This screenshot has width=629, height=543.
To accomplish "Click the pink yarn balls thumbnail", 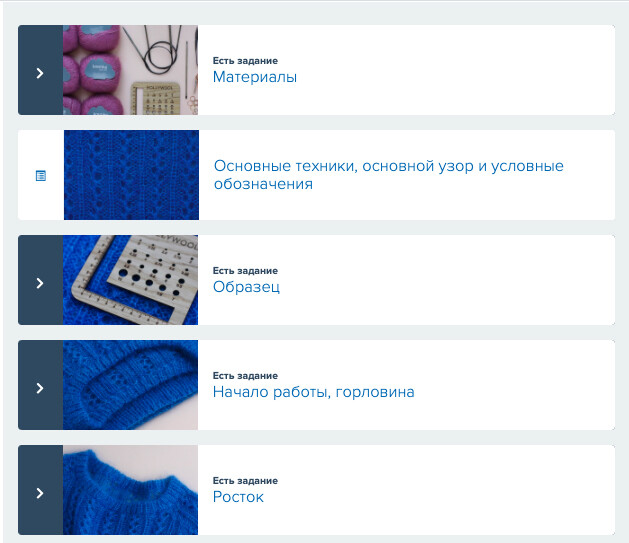I will click(130, 70).
